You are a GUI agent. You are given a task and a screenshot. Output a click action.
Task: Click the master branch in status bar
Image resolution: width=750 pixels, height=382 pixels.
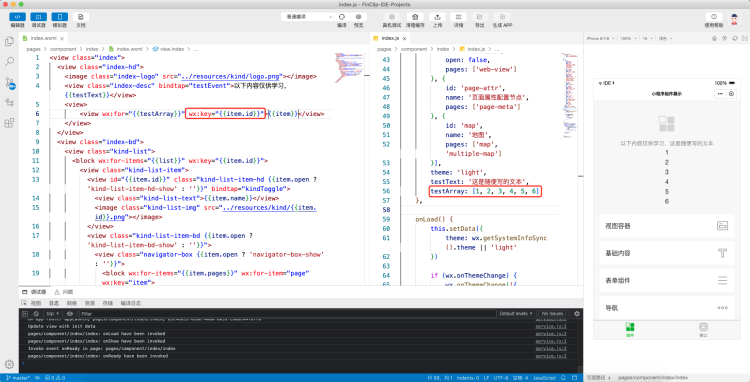point(18,378)
